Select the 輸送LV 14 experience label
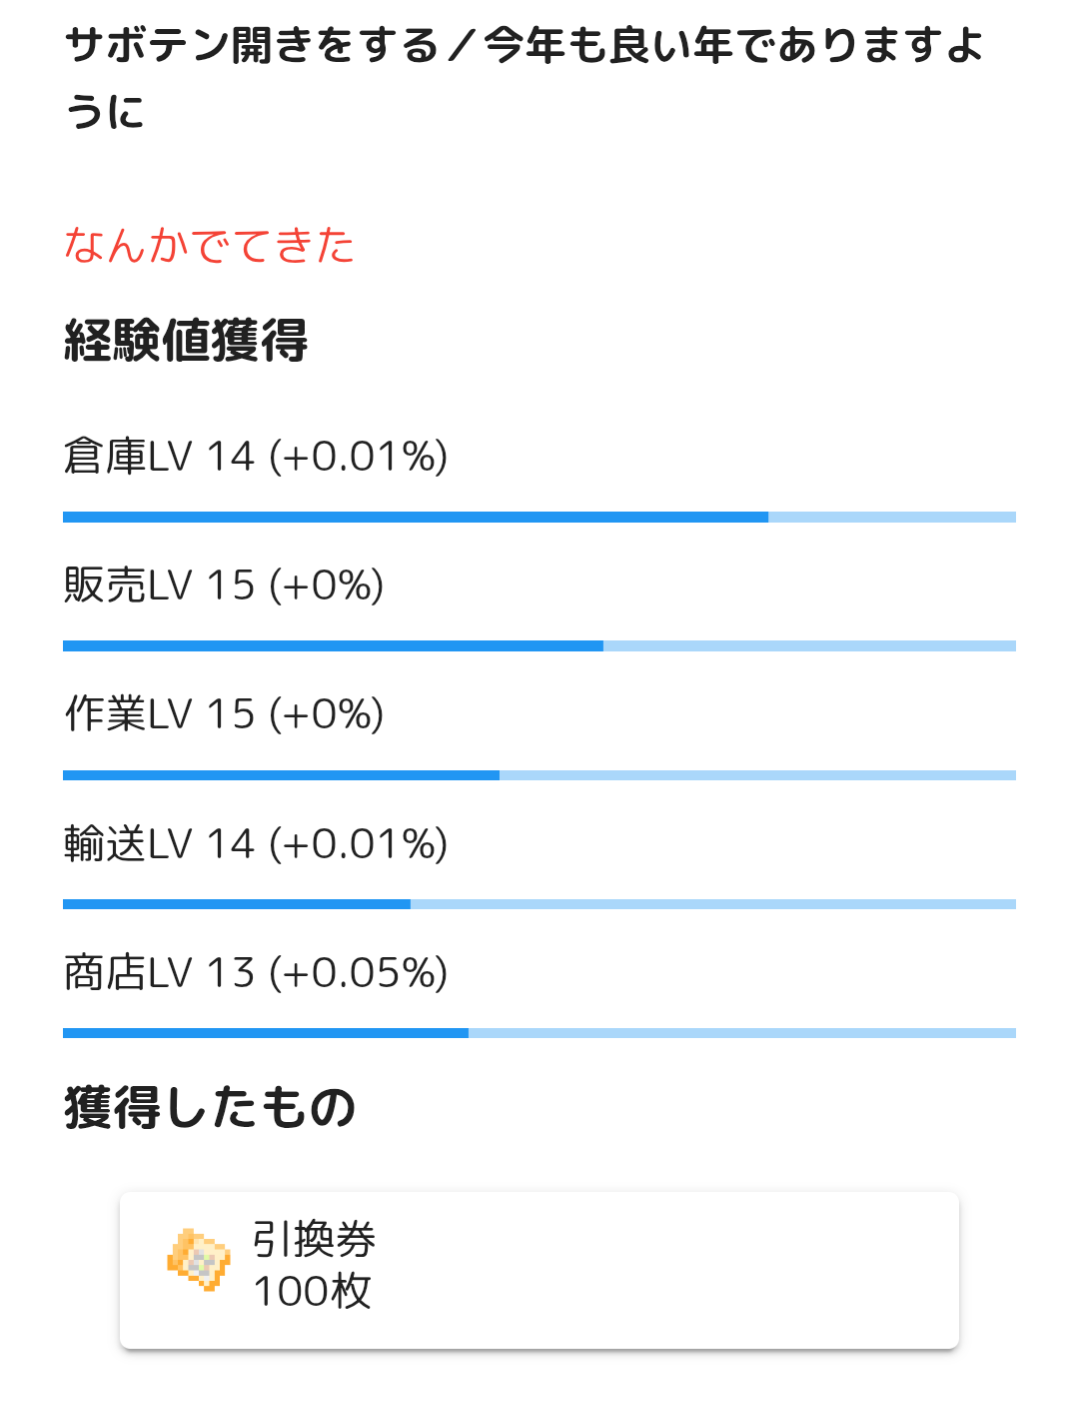Screen dimensions: 1079x1413 coord(255,844)
